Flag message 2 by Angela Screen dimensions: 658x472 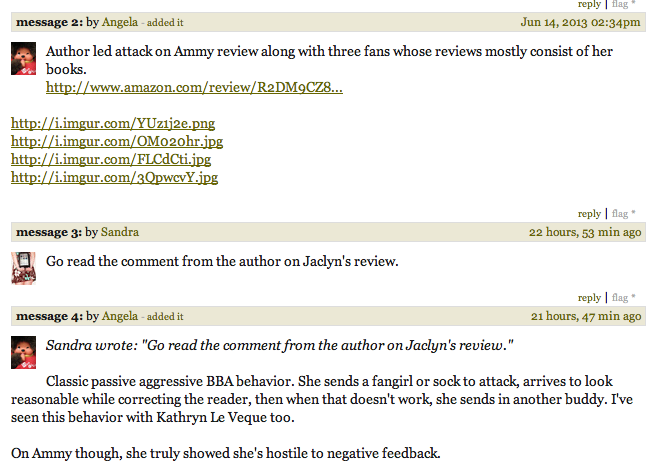pyautogui.click(x=621, y=213)
